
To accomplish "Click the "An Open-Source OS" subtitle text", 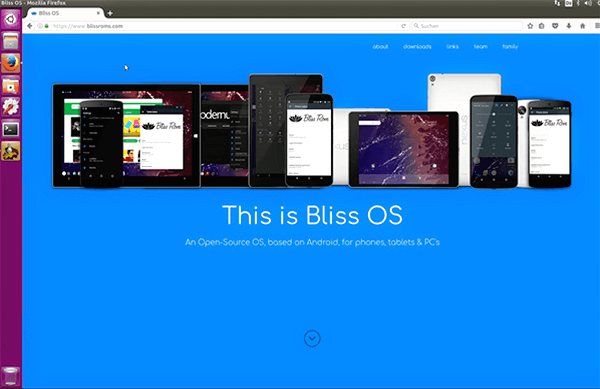I will [312, 242].
